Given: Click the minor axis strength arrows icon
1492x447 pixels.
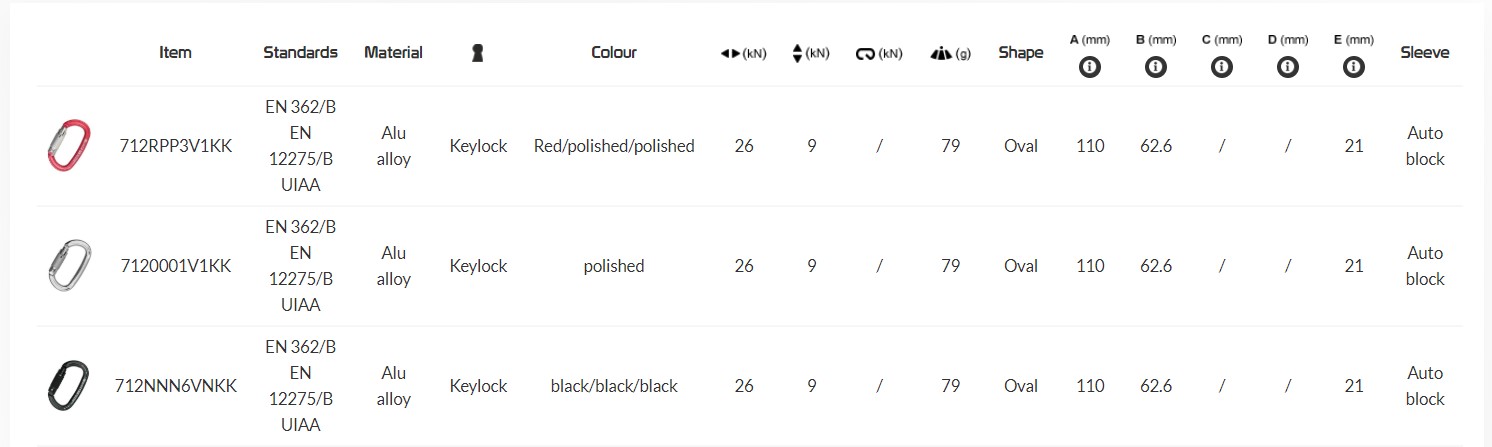Looking at the screenshot, I should tap(797, 54).
